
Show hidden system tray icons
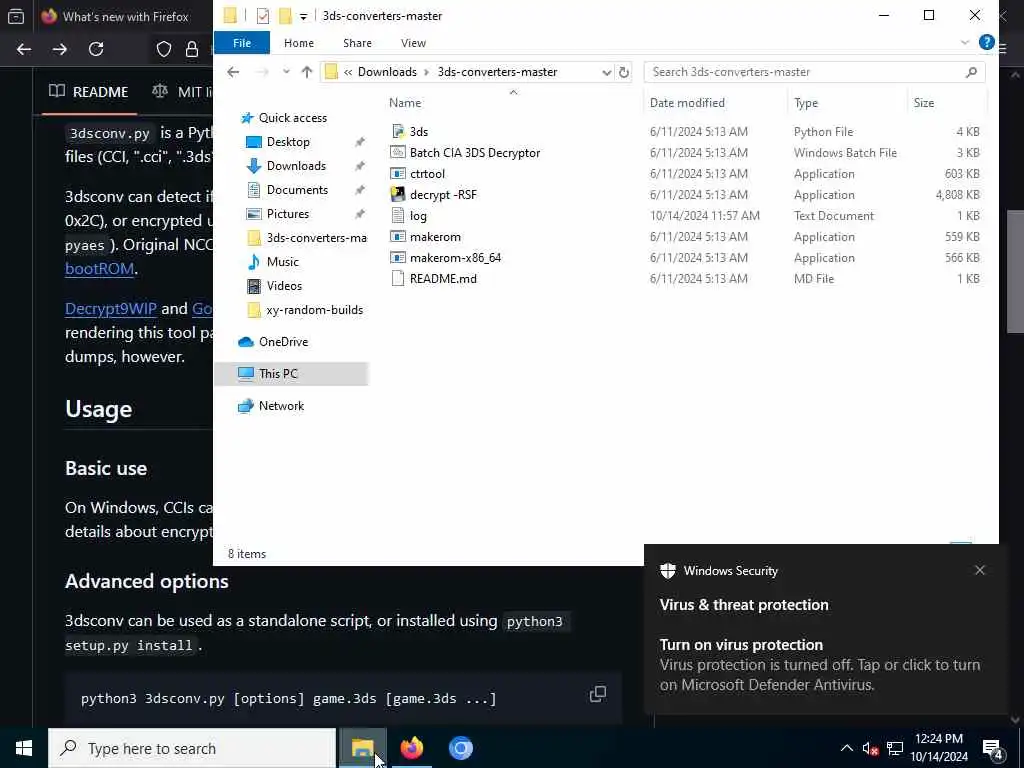click(x=846, y=748)
